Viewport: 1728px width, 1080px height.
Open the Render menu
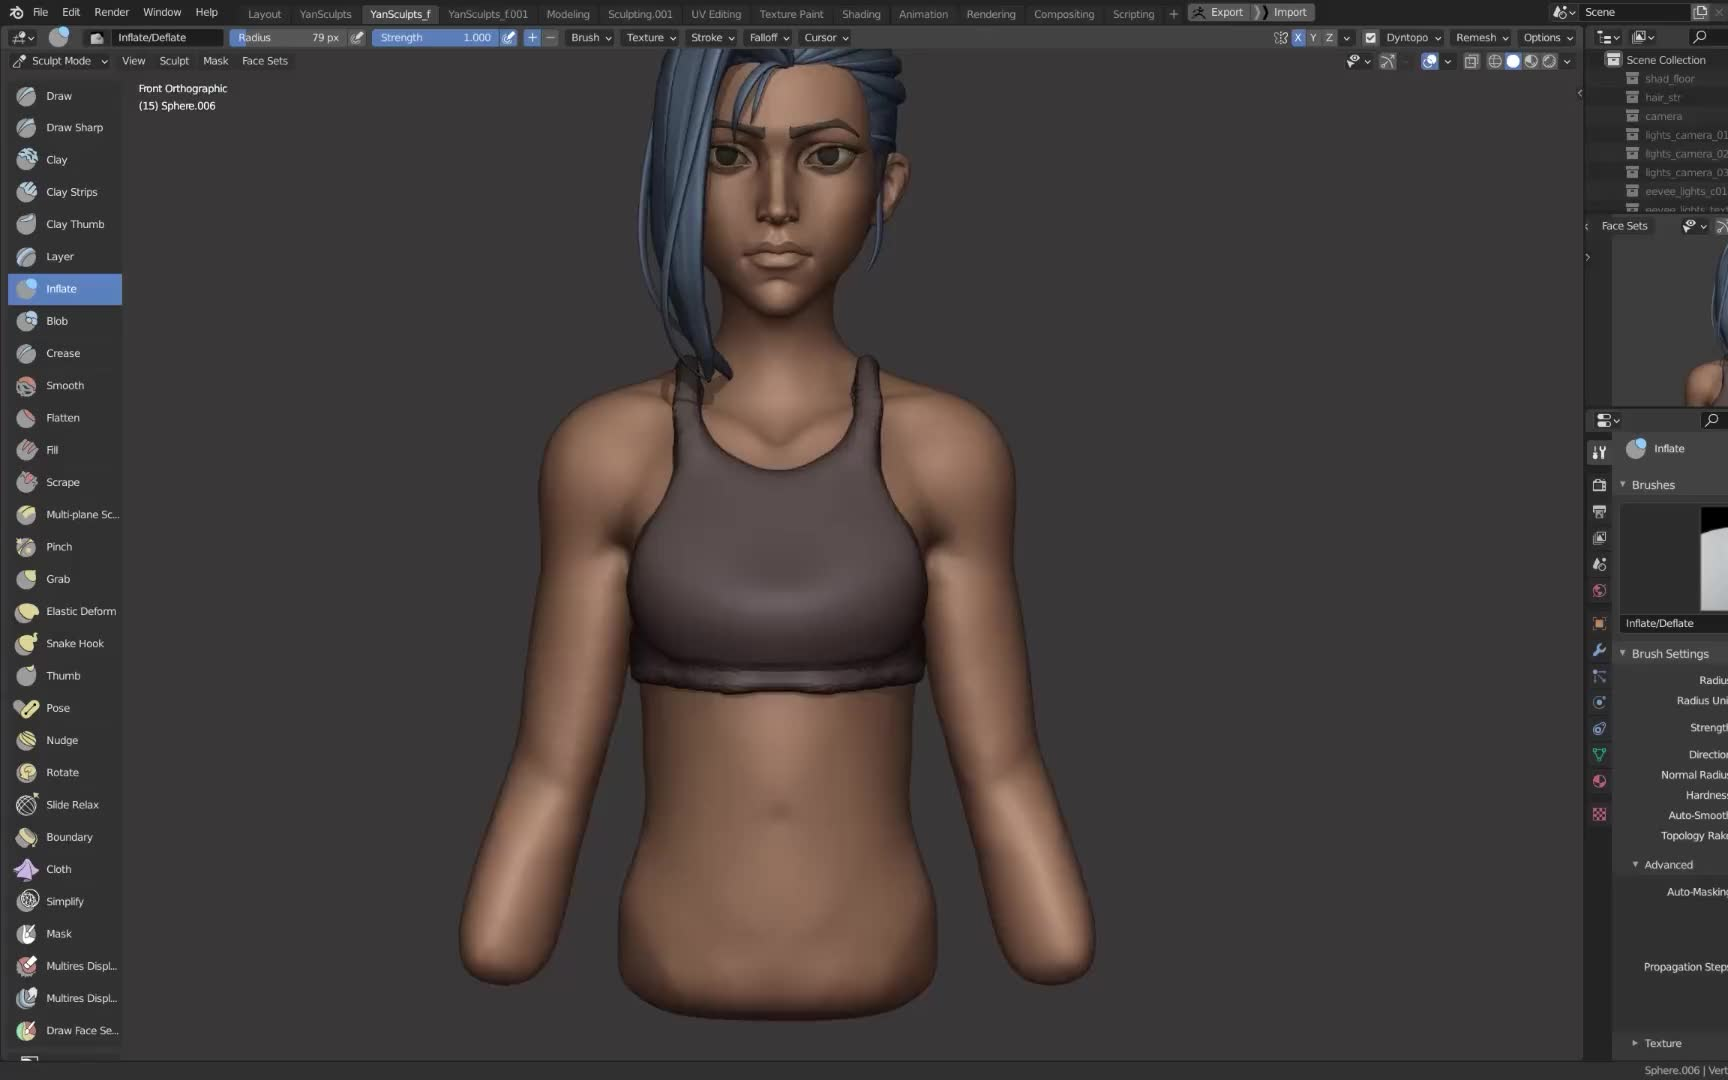[111, 12]
